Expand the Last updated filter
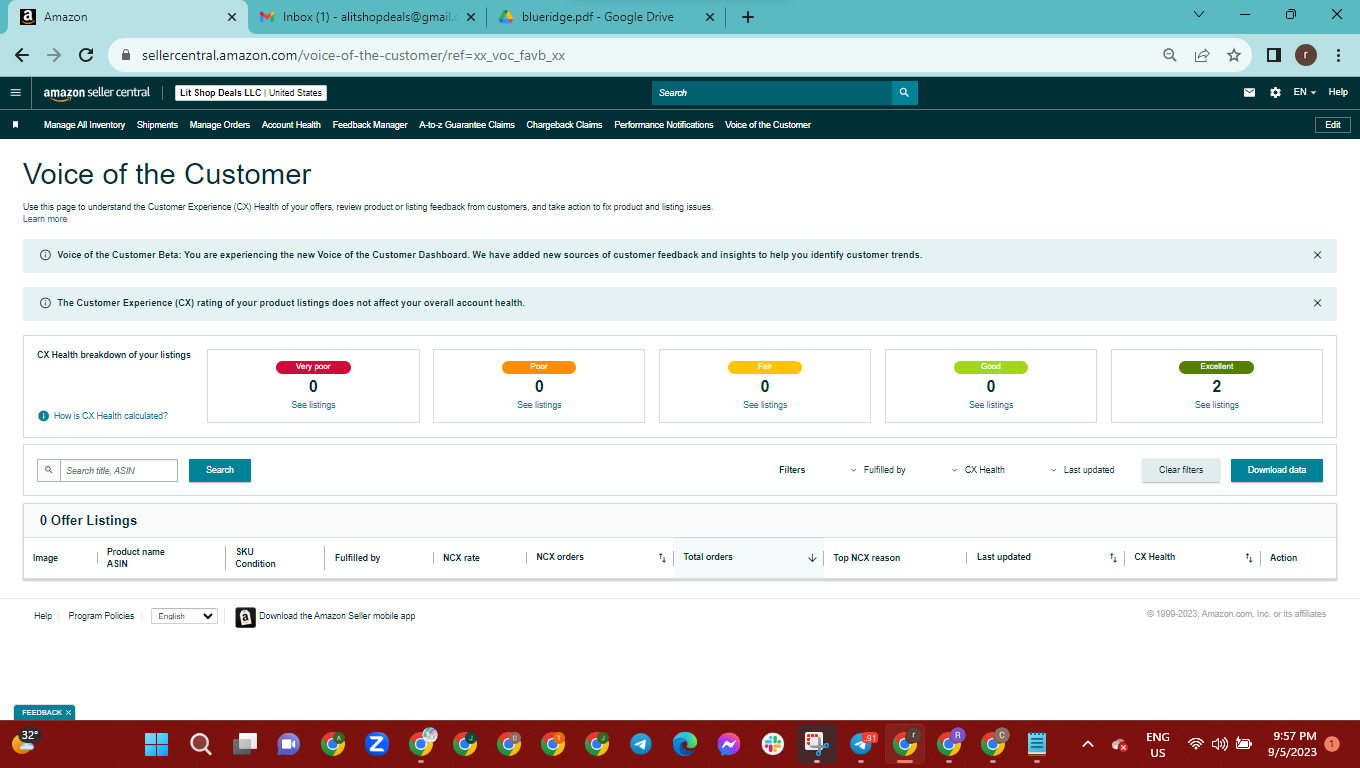1360x768 pixels. click(1083, 470)
